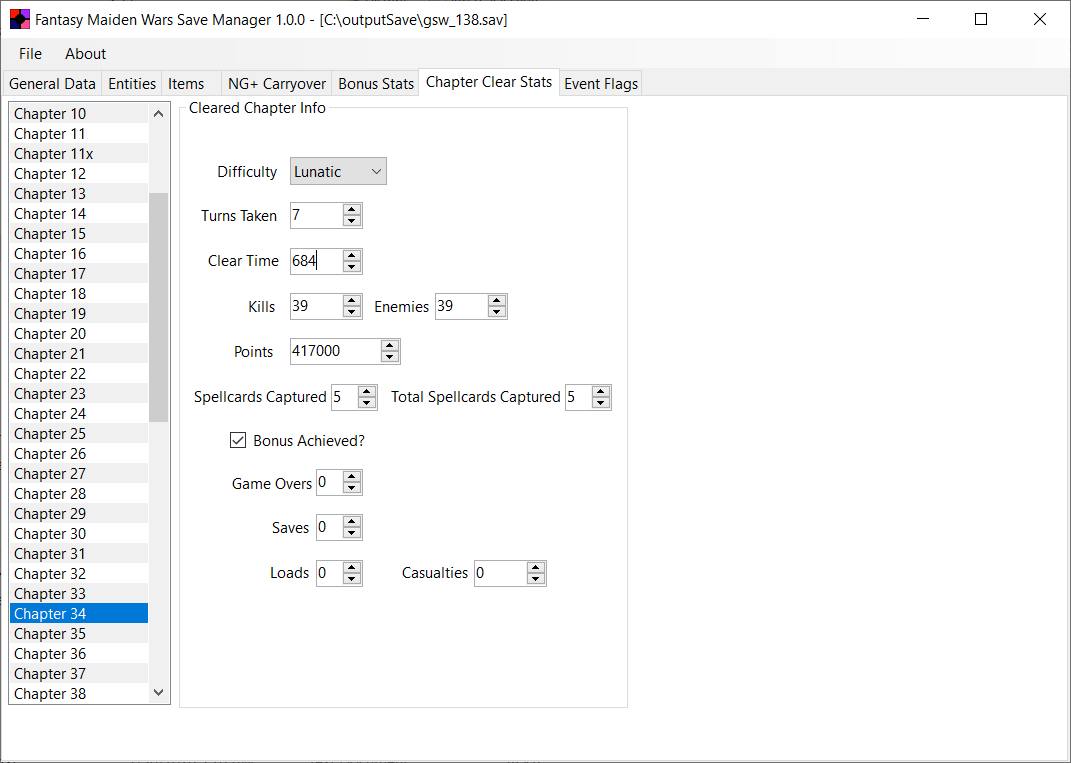This screenshot has height=763, width=1071.
Task: Toggle the Bonus Achieved checkbox
Action: click(x=238, y=441)
